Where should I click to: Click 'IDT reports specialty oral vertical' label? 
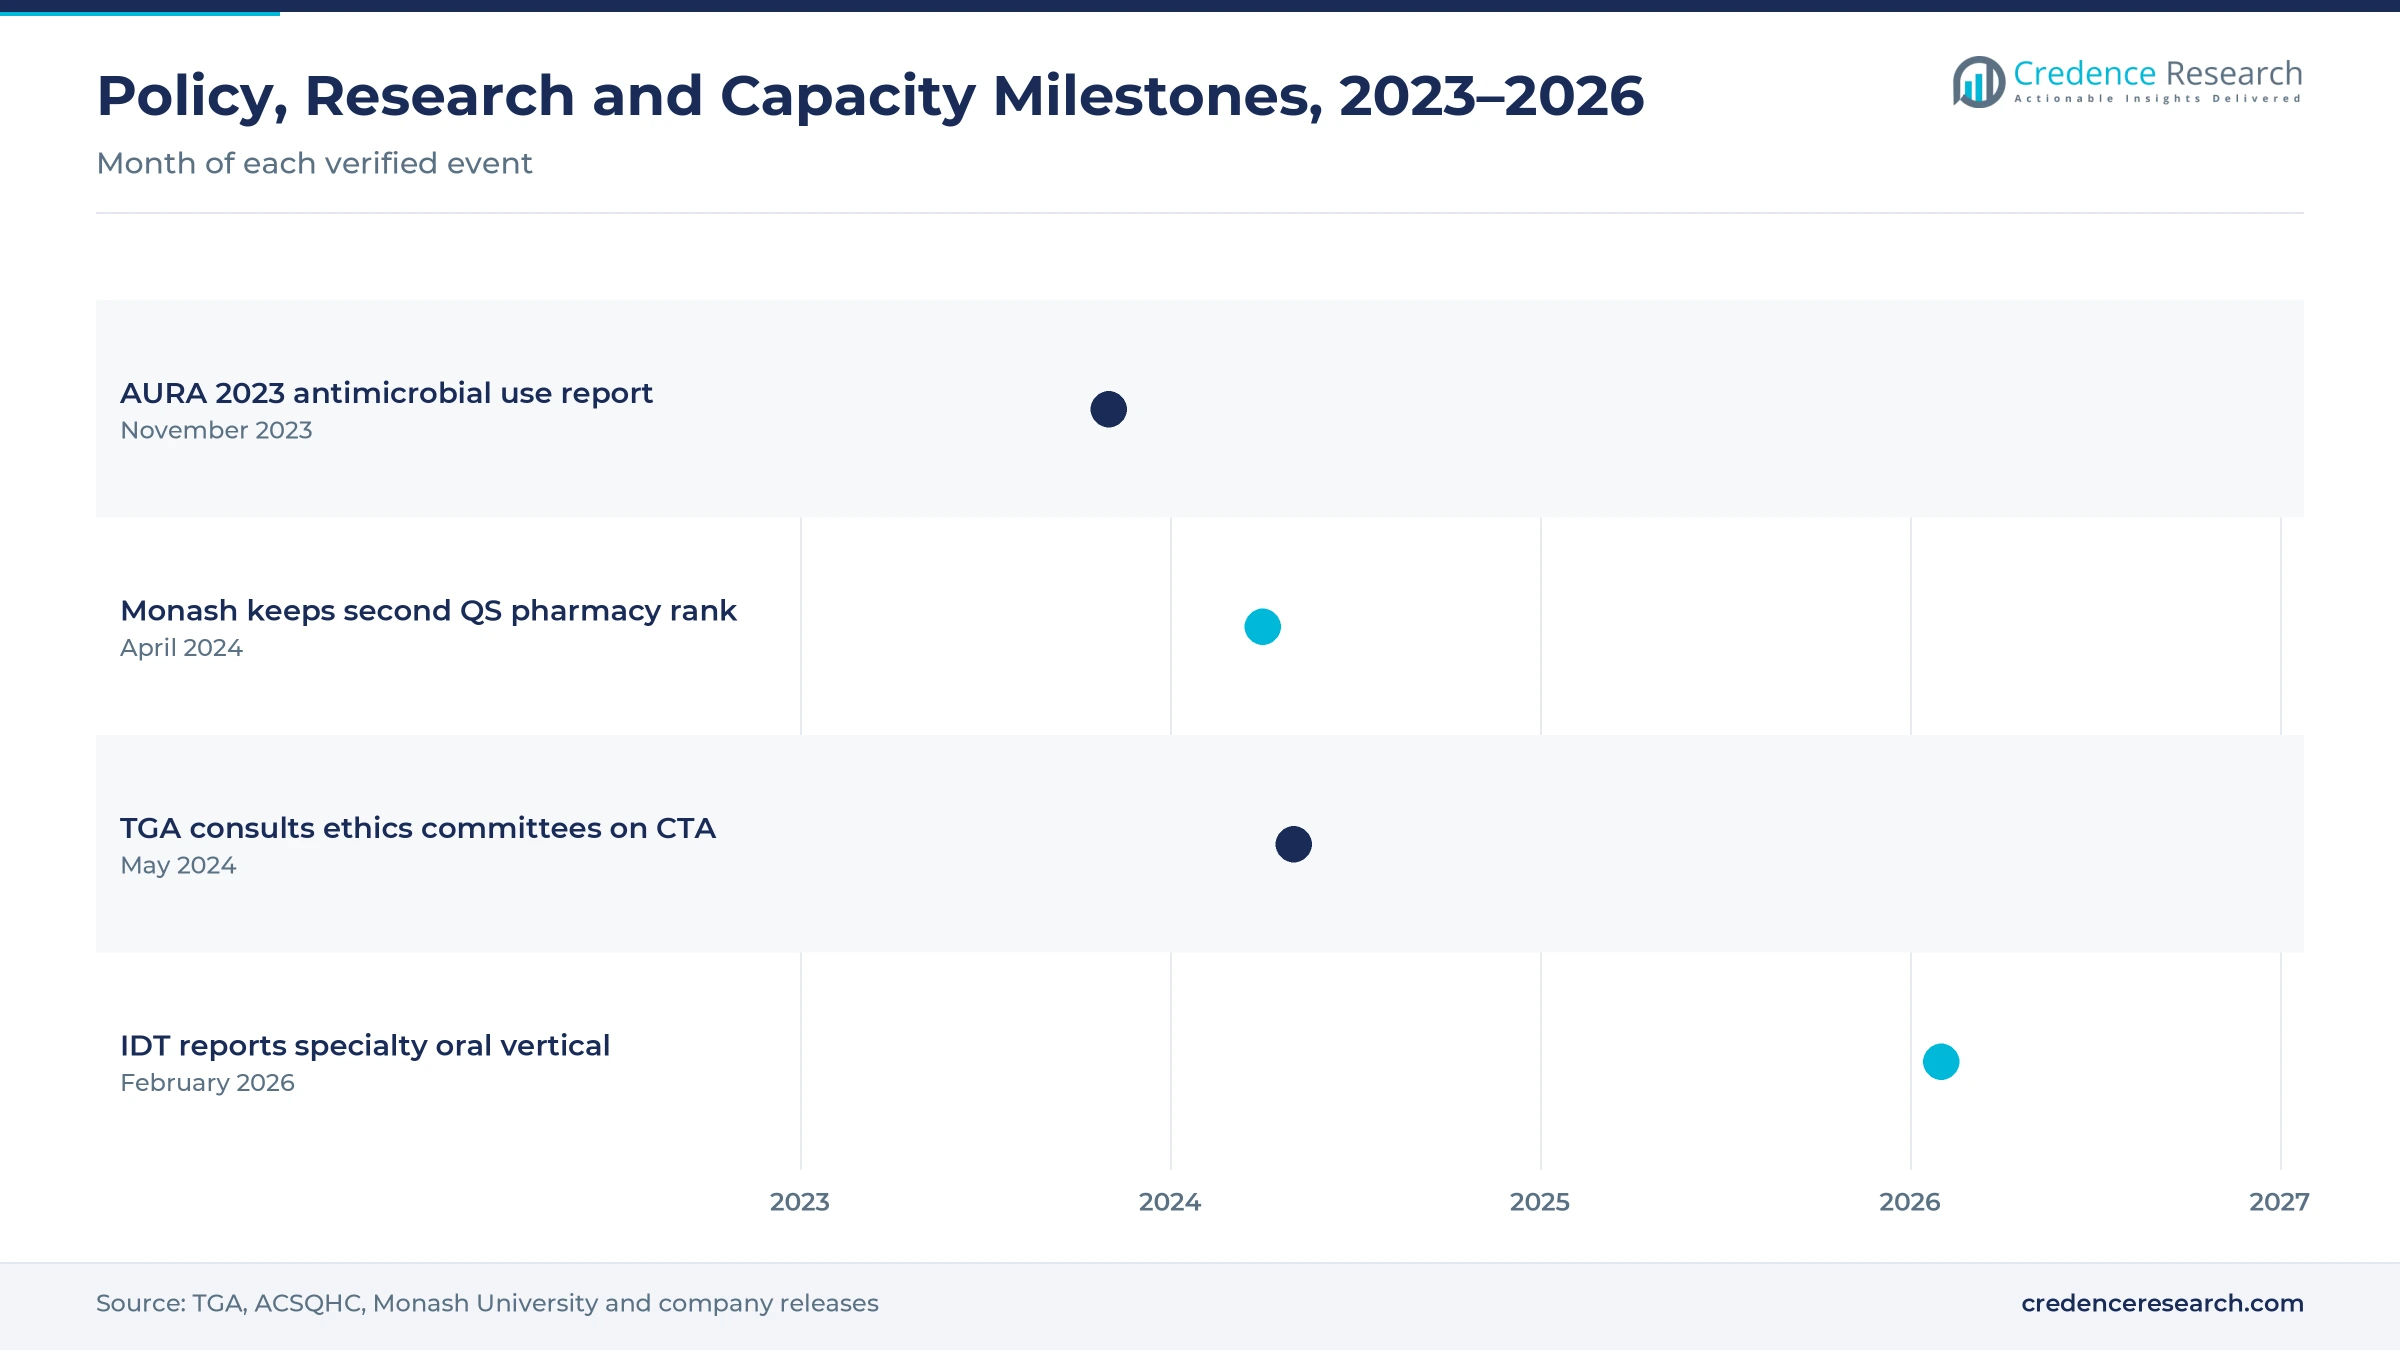[365, 1046]
